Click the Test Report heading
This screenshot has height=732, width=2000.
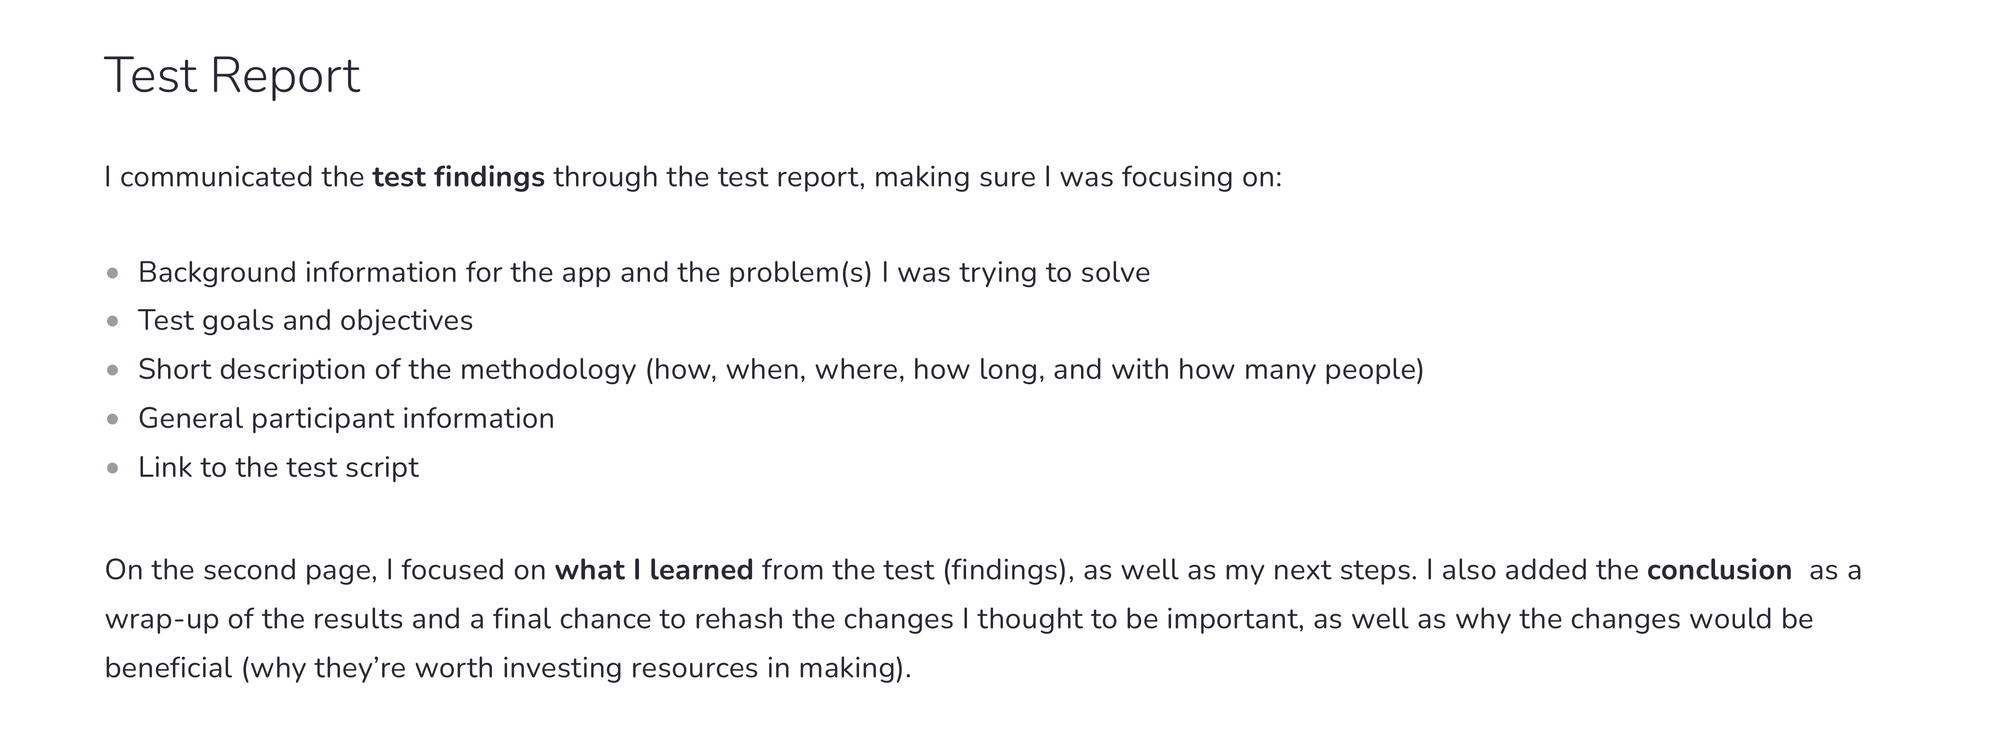(232, 76)
